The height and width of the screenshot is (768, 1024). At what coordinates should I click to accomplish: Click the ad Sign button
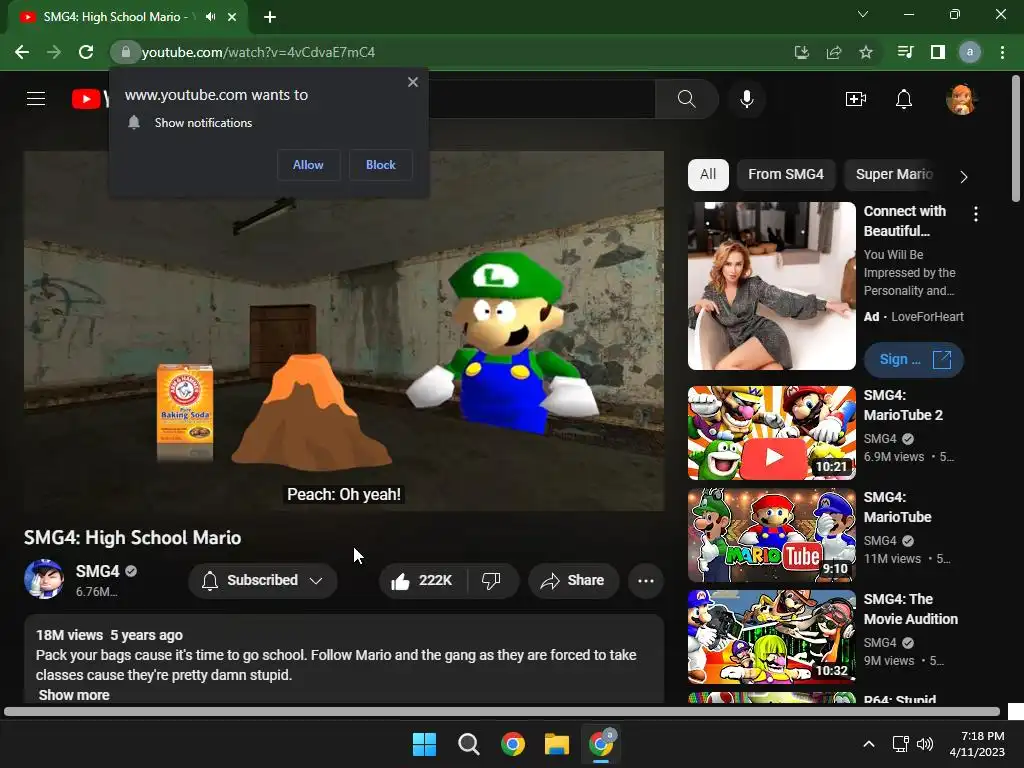point(914,359)
